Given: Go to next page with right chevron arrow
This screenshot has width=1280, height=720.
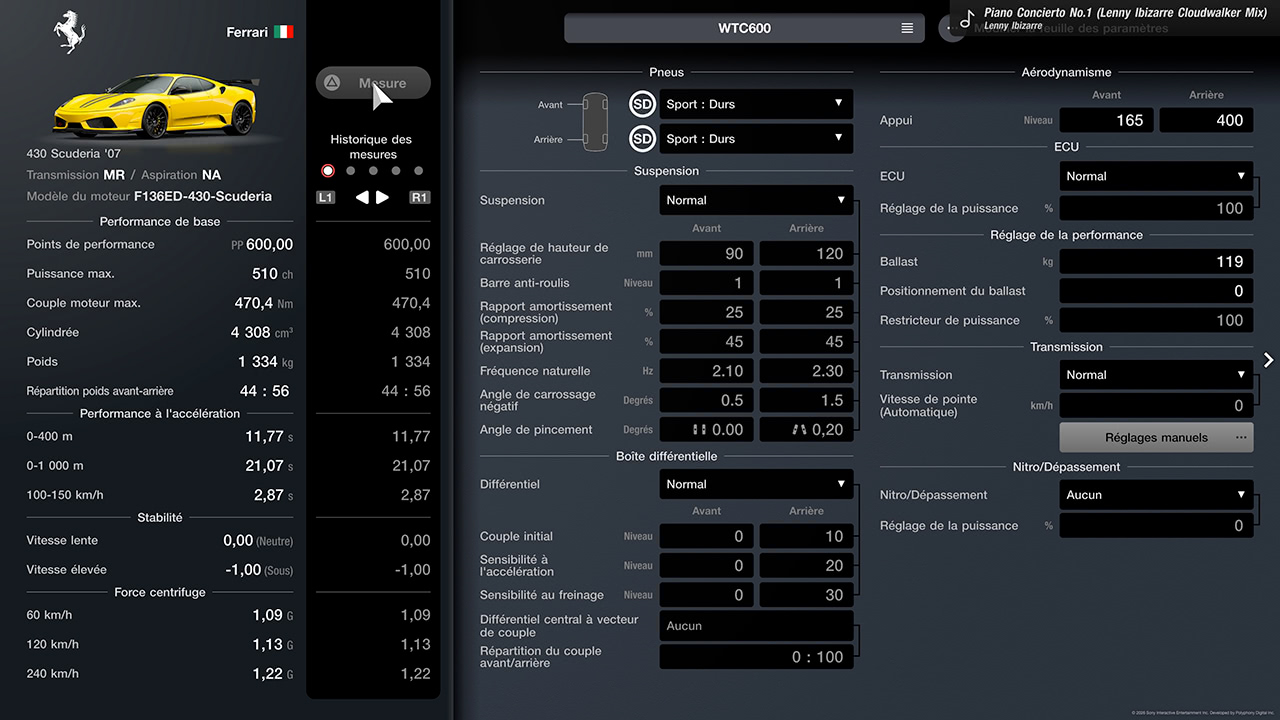Looking at the screenshot, I should 1268,360.
